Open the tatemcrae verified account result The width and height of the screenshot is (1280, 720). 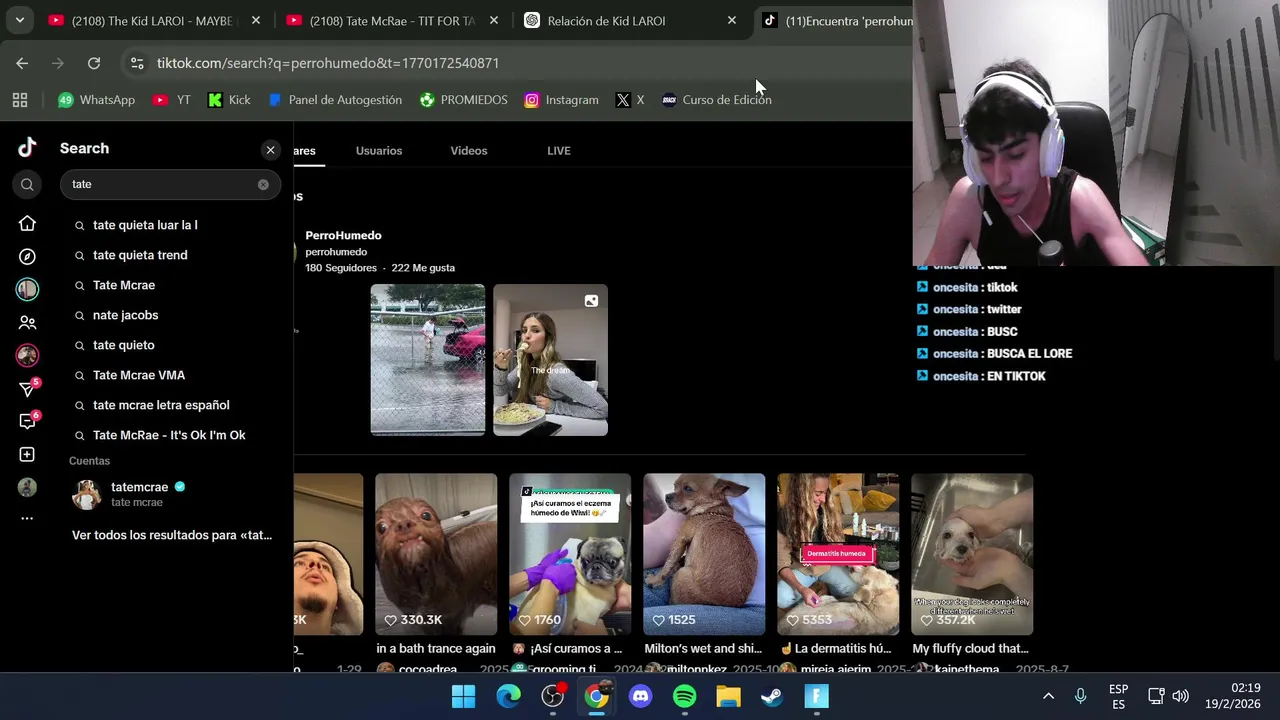(170, 494)
